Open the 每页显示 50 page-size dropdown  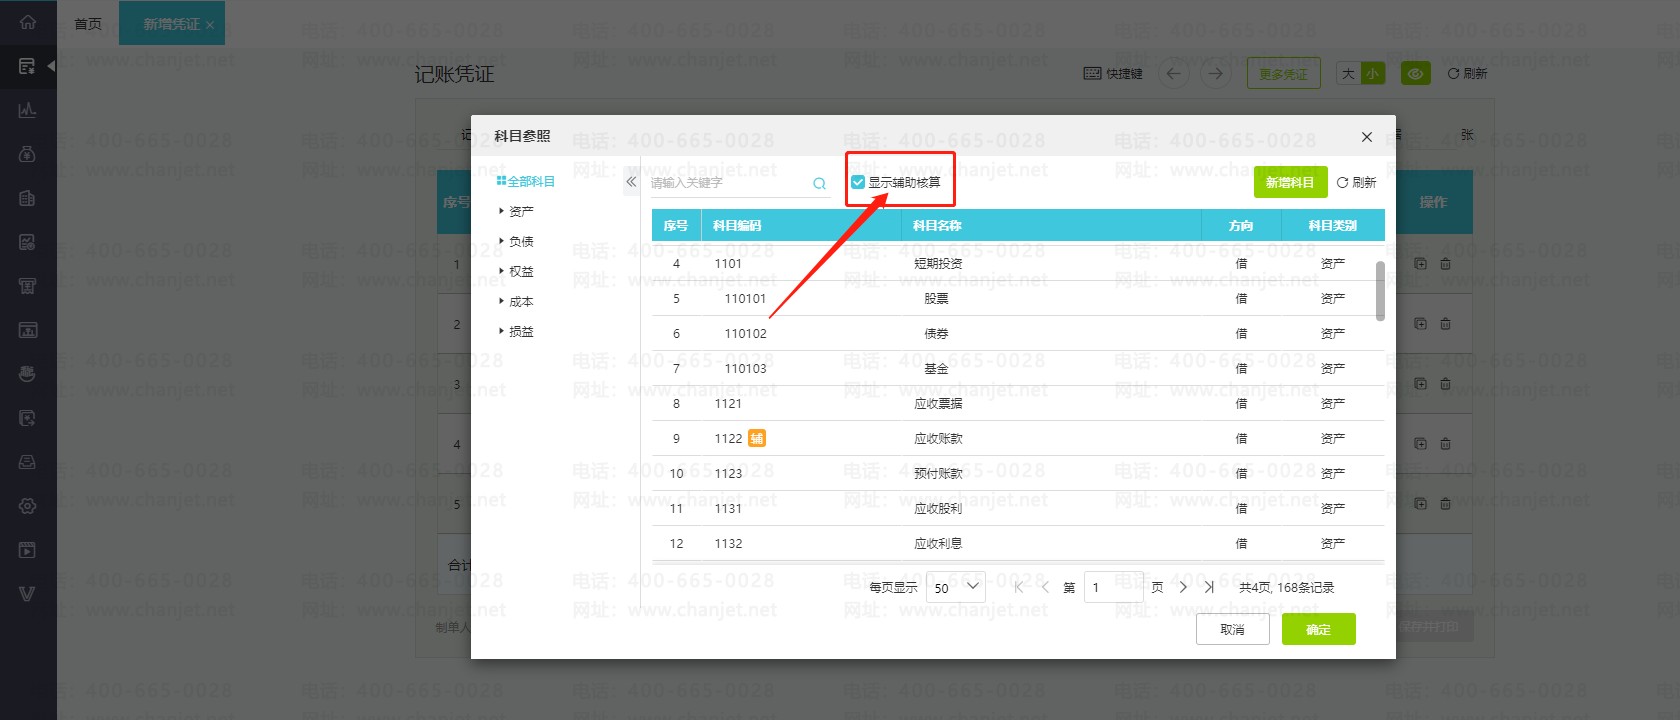click(956, 587)
